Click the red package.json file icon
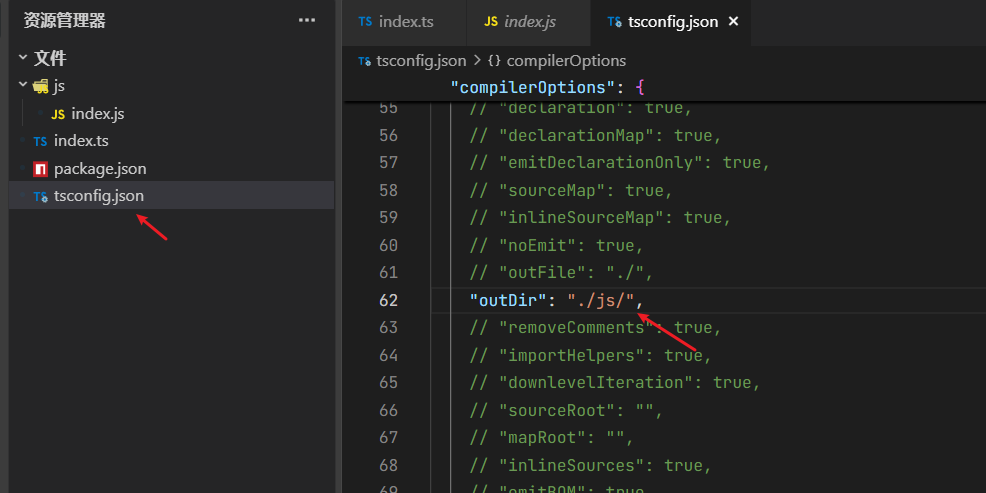986x493 pixels. tap(40, 169)
